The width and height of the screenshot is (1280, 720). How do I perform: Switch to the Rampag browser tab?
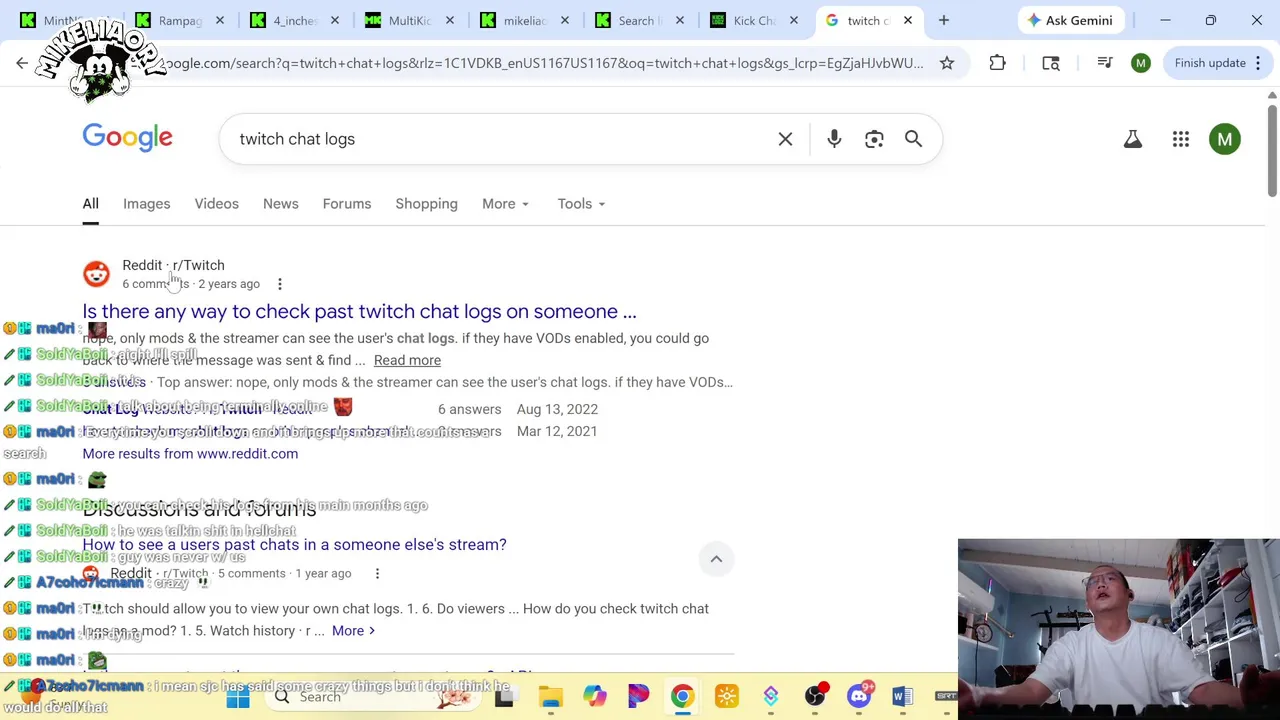[180, 20]
